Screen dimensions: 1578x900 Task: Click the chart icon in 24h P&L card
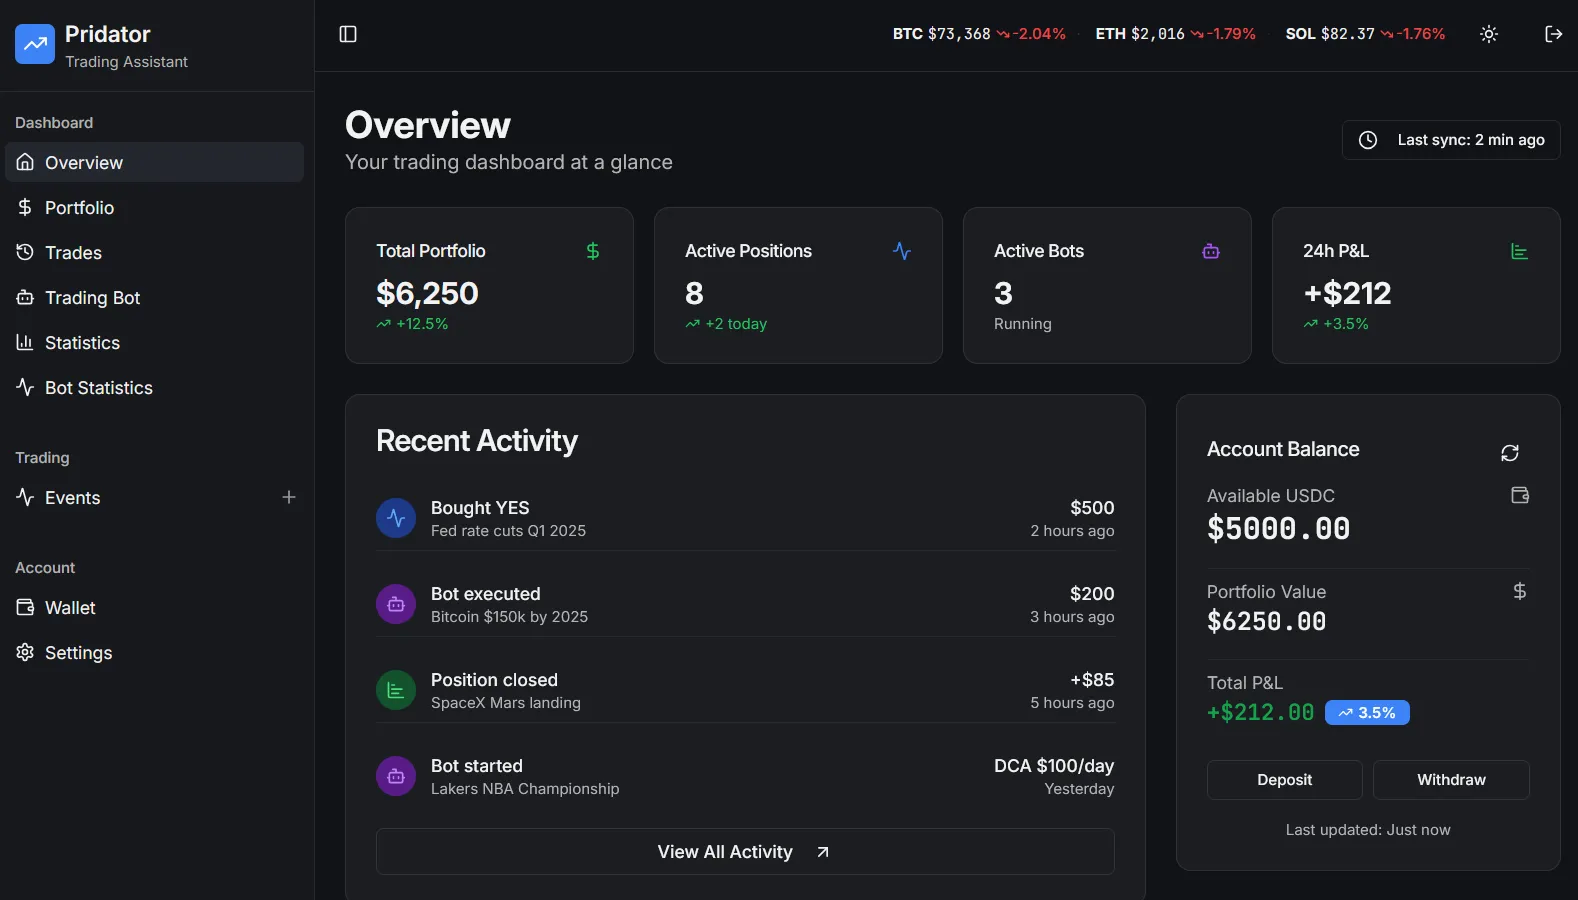coord(1520,251)
